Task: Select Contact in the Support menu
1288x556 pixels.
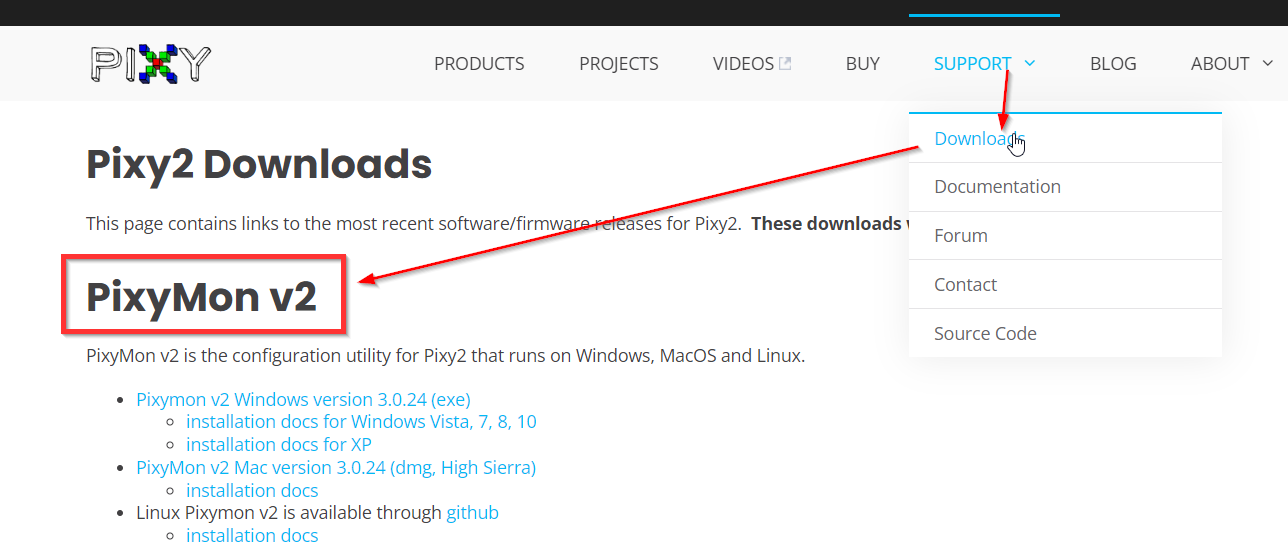Action: tap(1065, 284)
